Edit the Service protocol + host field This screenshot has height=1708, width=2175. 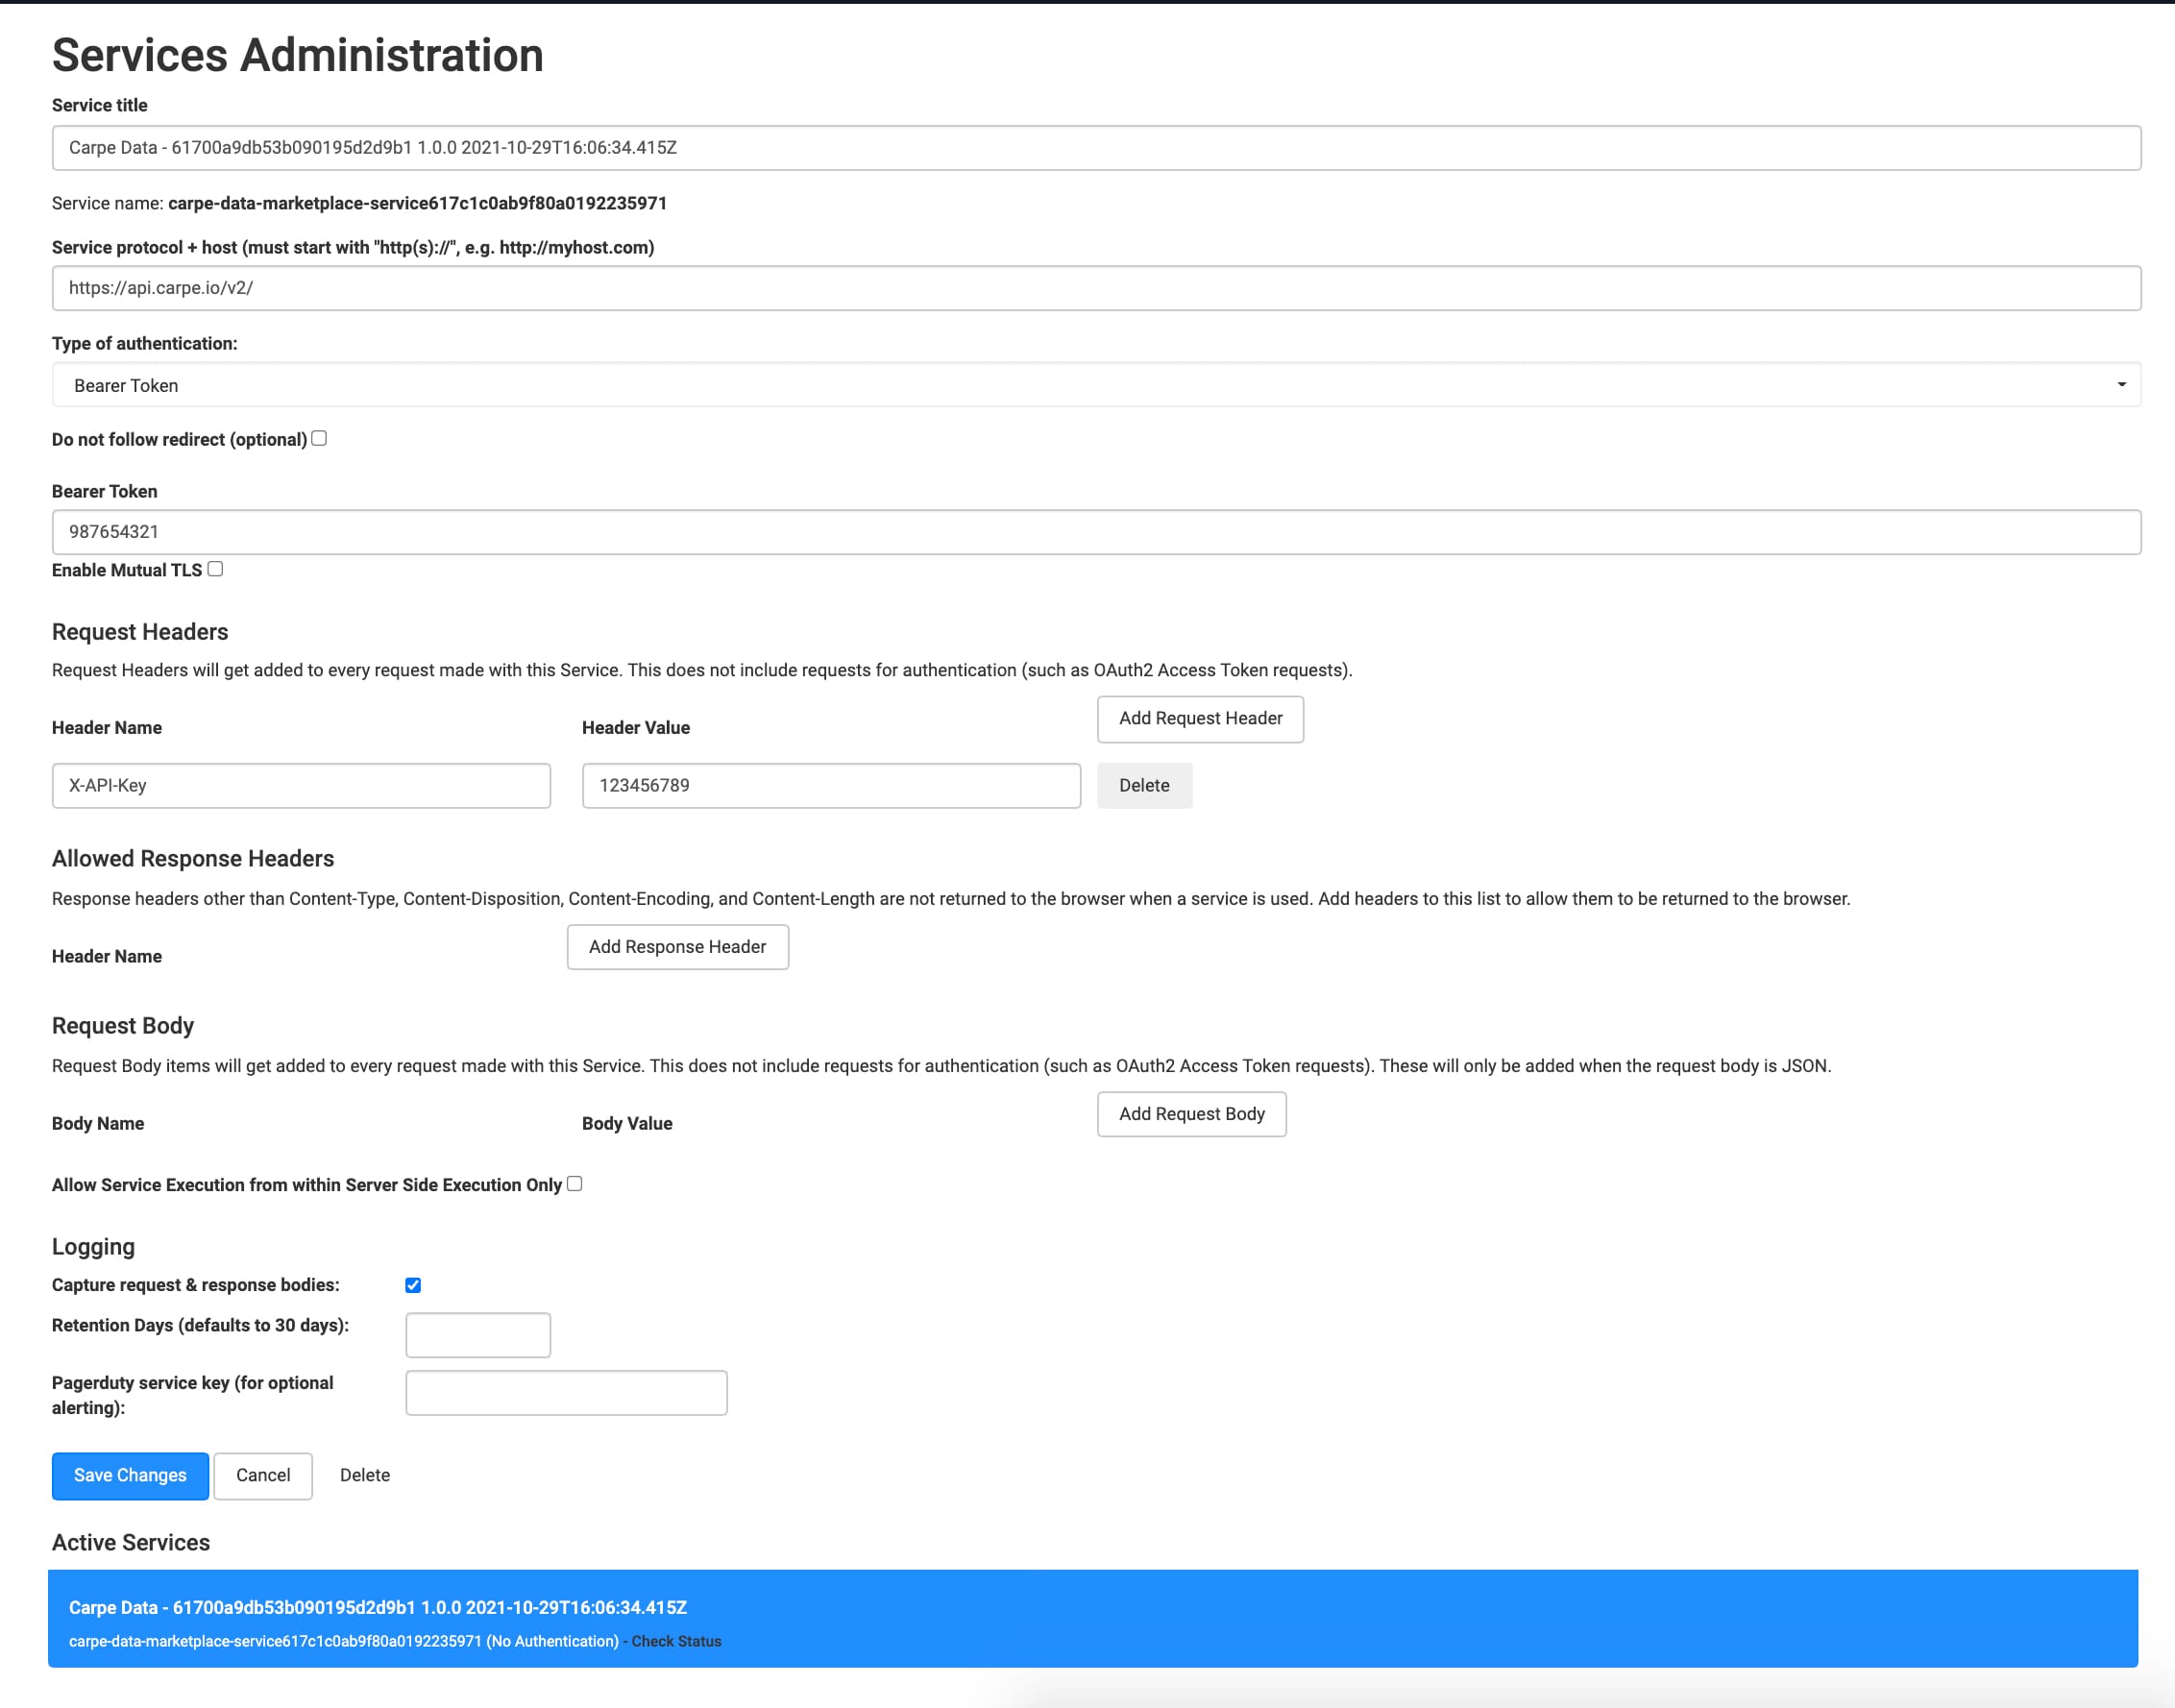[1096, 288]
